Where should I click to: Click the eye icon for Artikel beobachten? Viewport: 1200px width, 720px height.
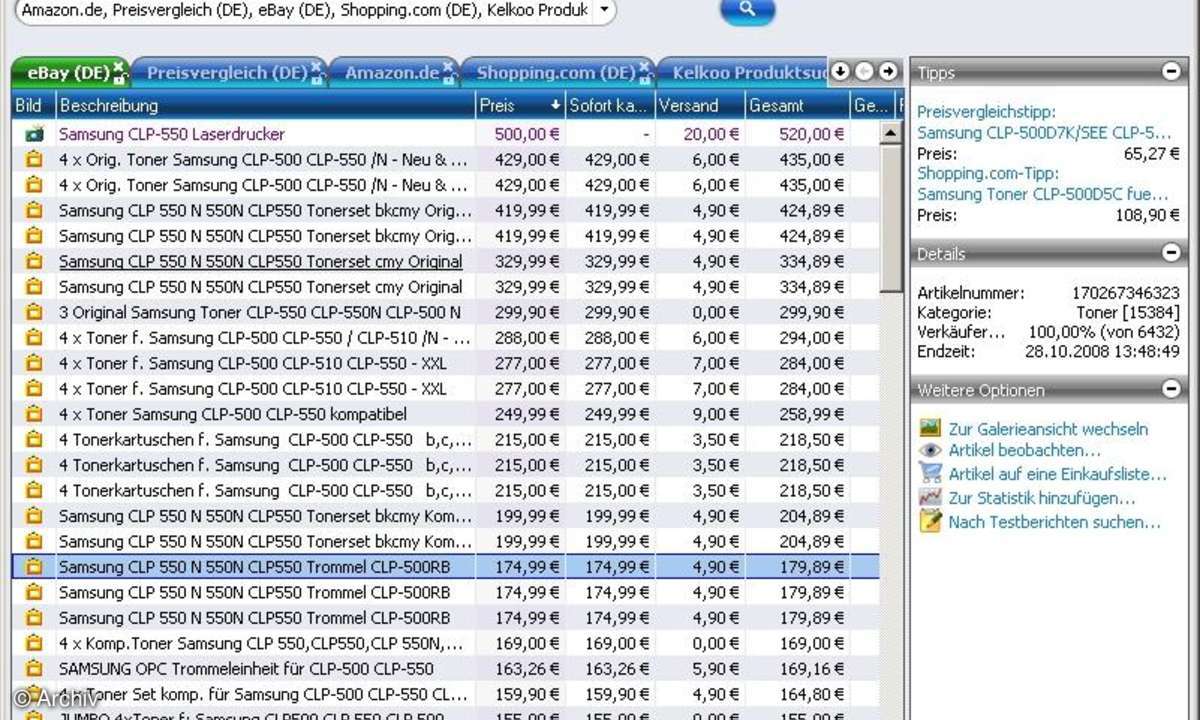click(x=930, y=451)
